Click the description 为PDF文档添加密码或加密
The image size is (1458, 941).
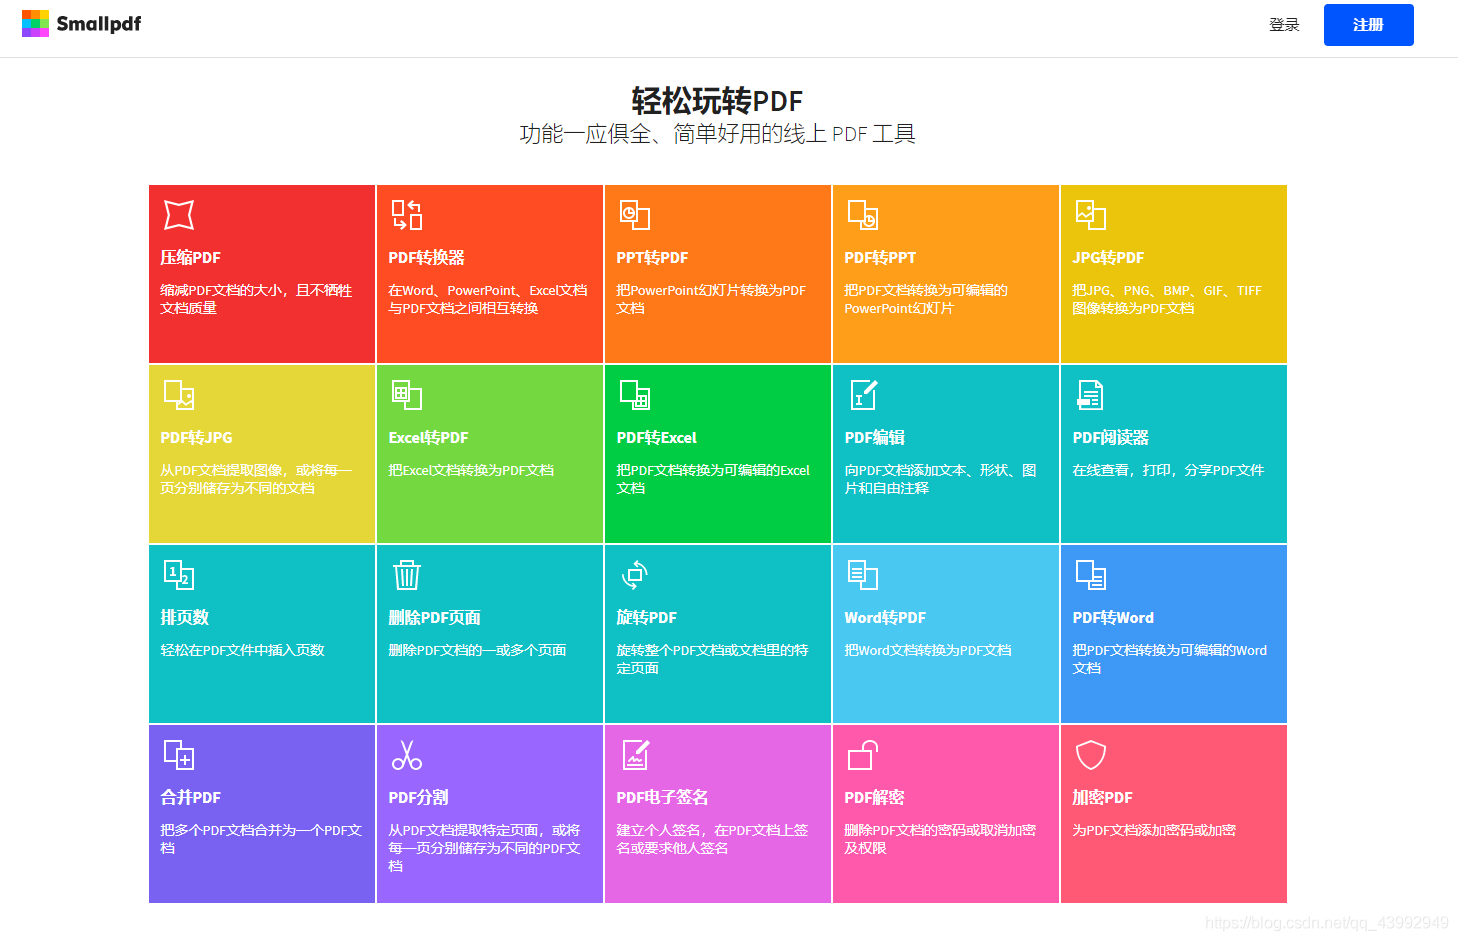click(1154, 830)
